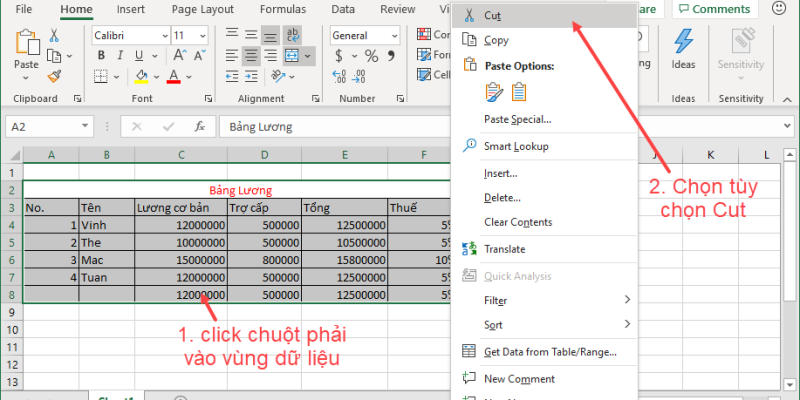Click the scissors Cut icon in Clipboard group

click(x=54, y=35)
